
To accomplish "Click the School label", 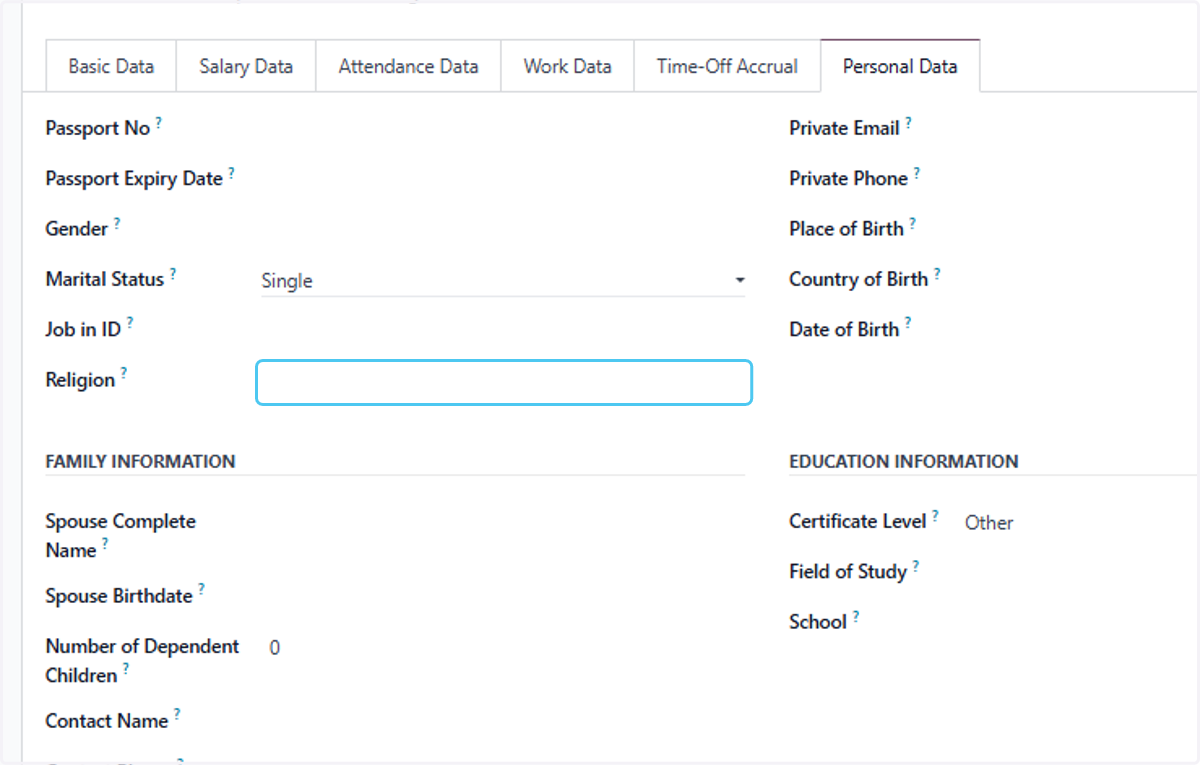I will click(818, 622).
